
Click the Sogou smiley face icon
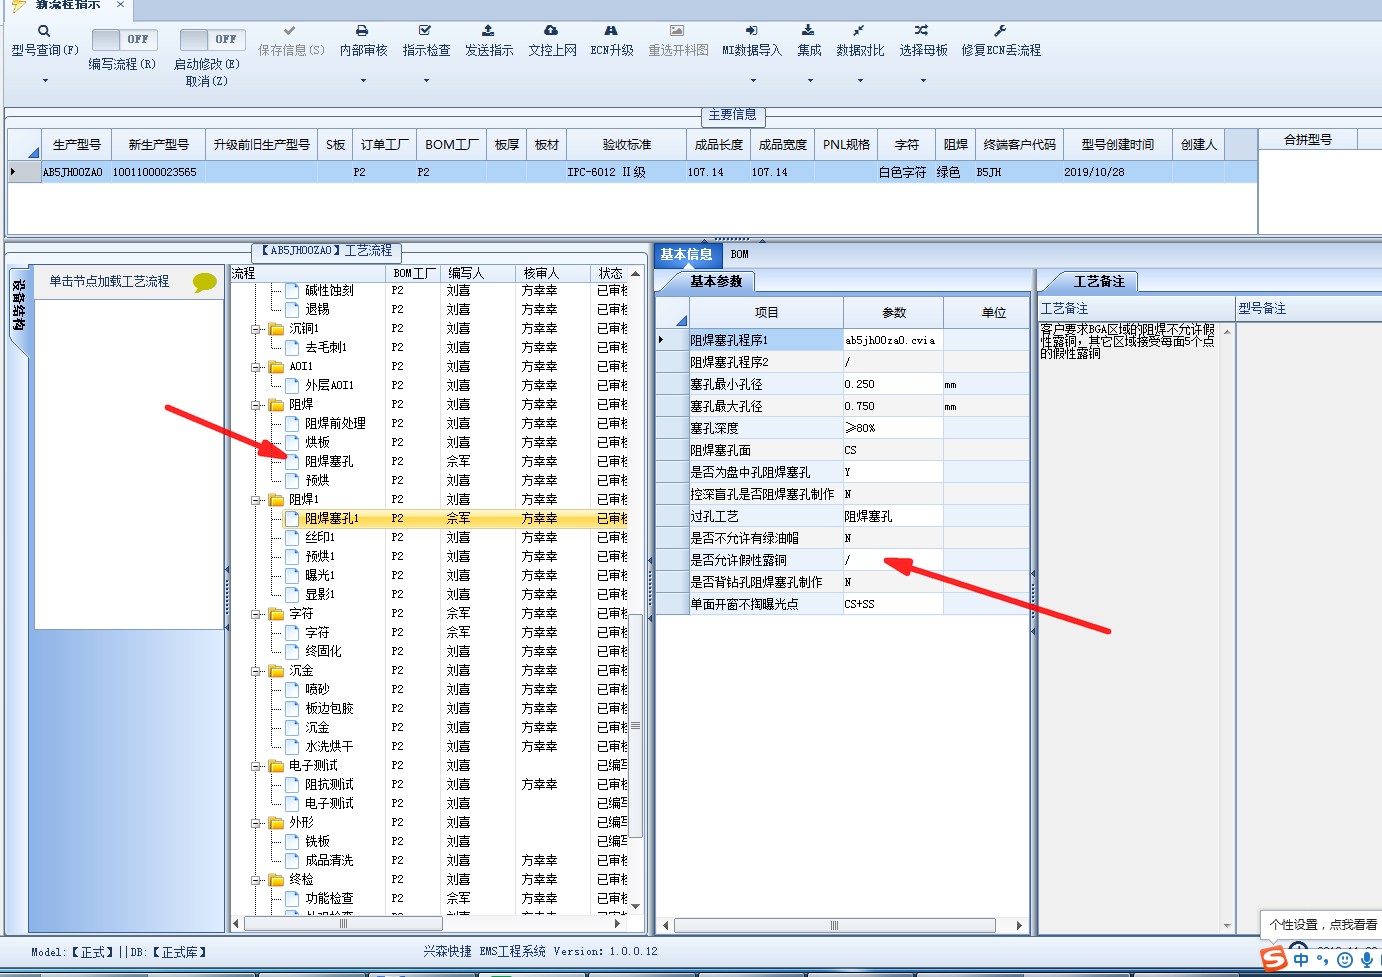(x=1345, y=960)
